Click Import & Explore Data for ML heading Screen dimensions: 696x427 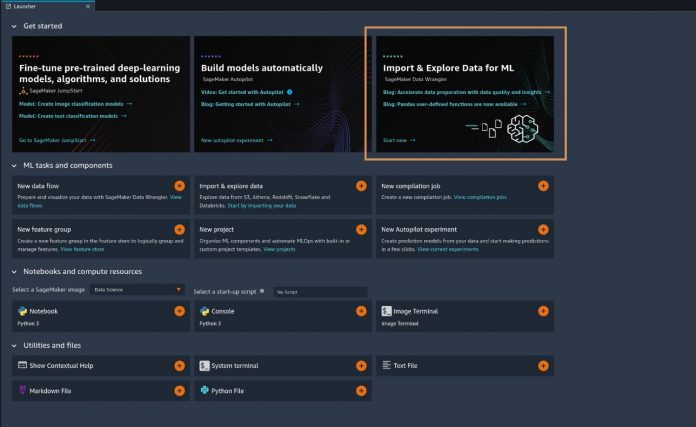coord(448,68)
